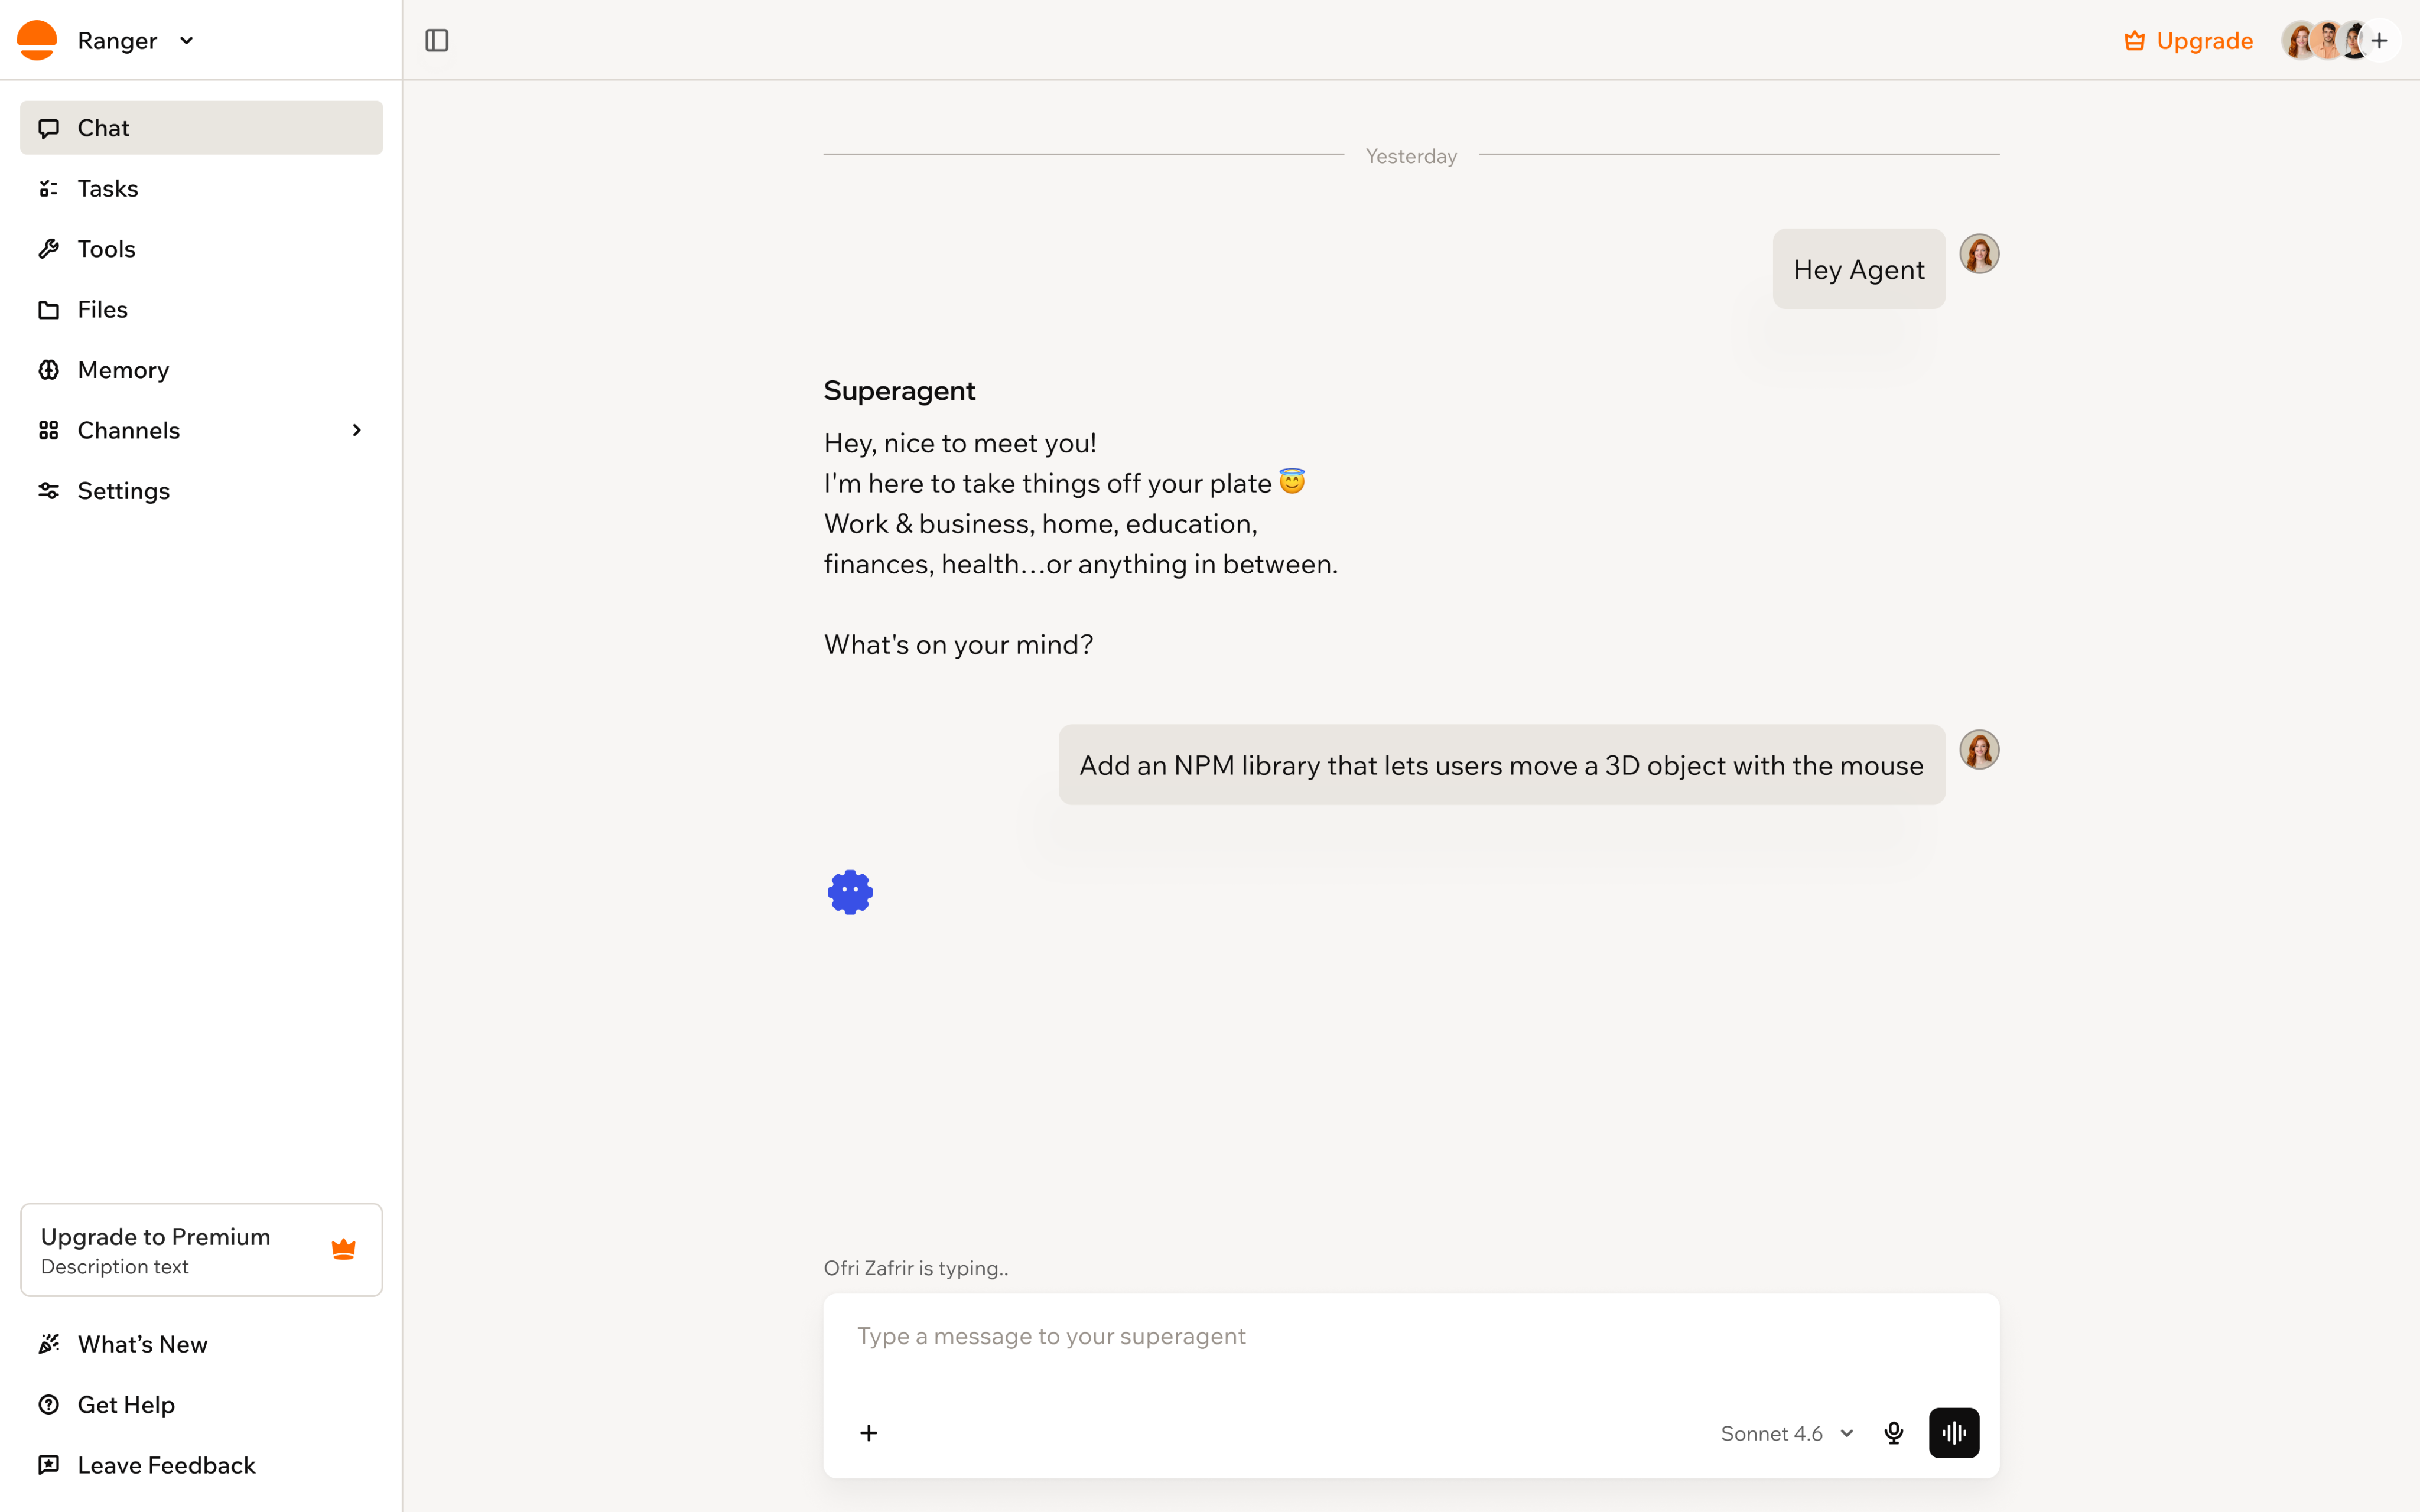Screen dimensions: 2420x1512
Task: Expand the Ranger workspace dropdown
Action: click(186, 40)
